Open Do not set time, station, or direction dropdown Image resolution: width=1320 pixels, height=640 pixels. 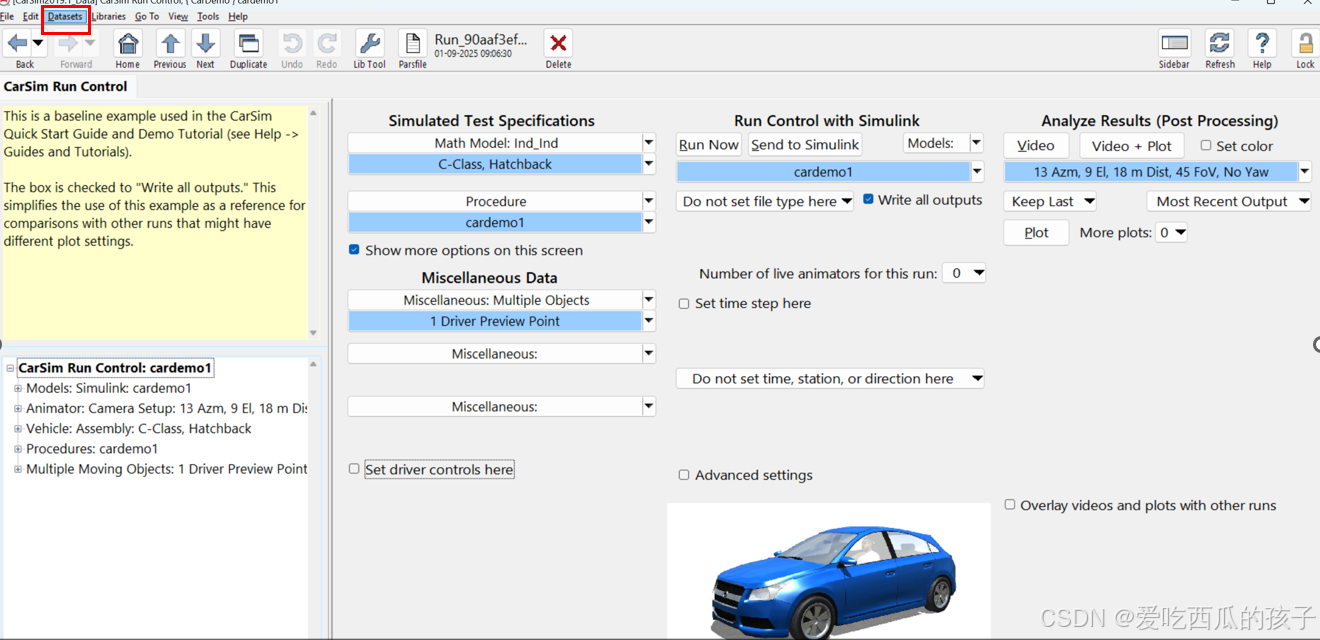tap(830, 379)
